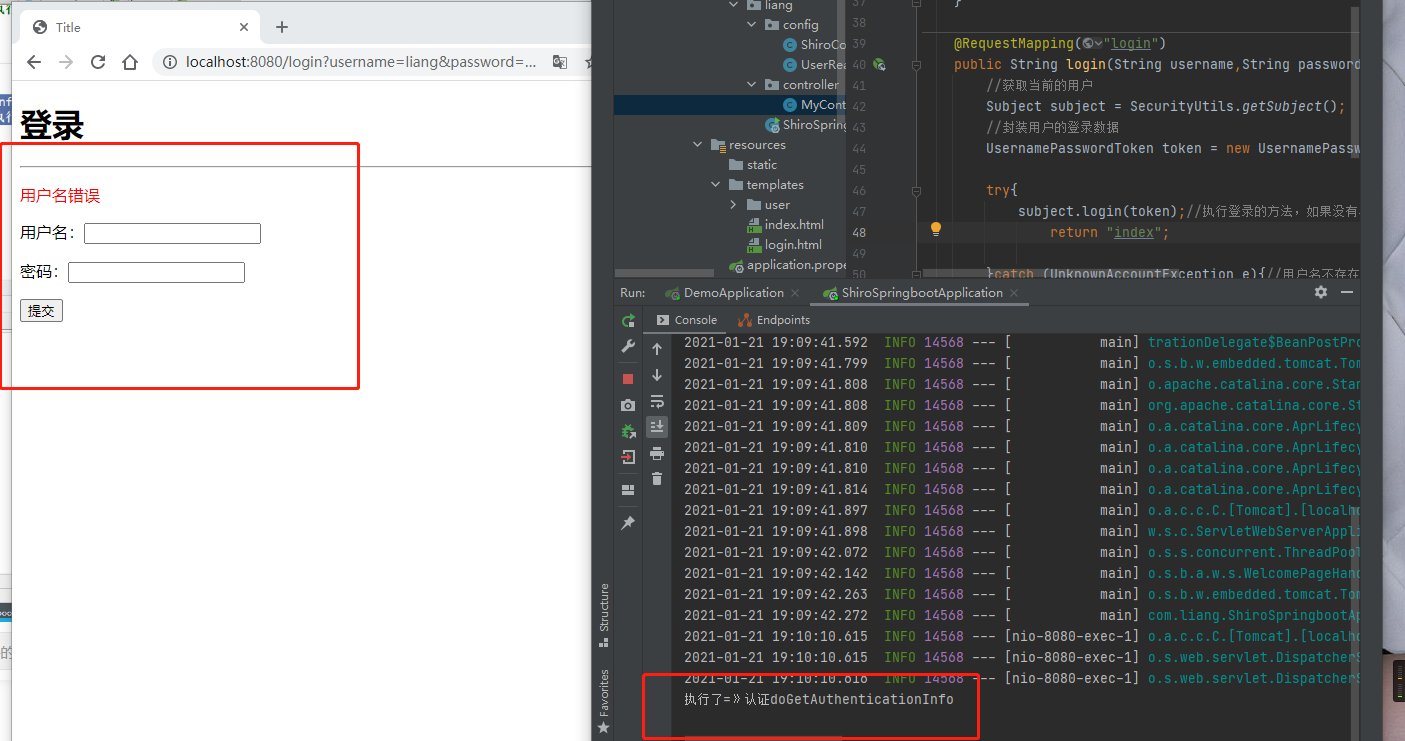This screenshot has height=741, width=1405.
Task: Toggle the pin tab icon in Run panel
Action: point(628,523)
